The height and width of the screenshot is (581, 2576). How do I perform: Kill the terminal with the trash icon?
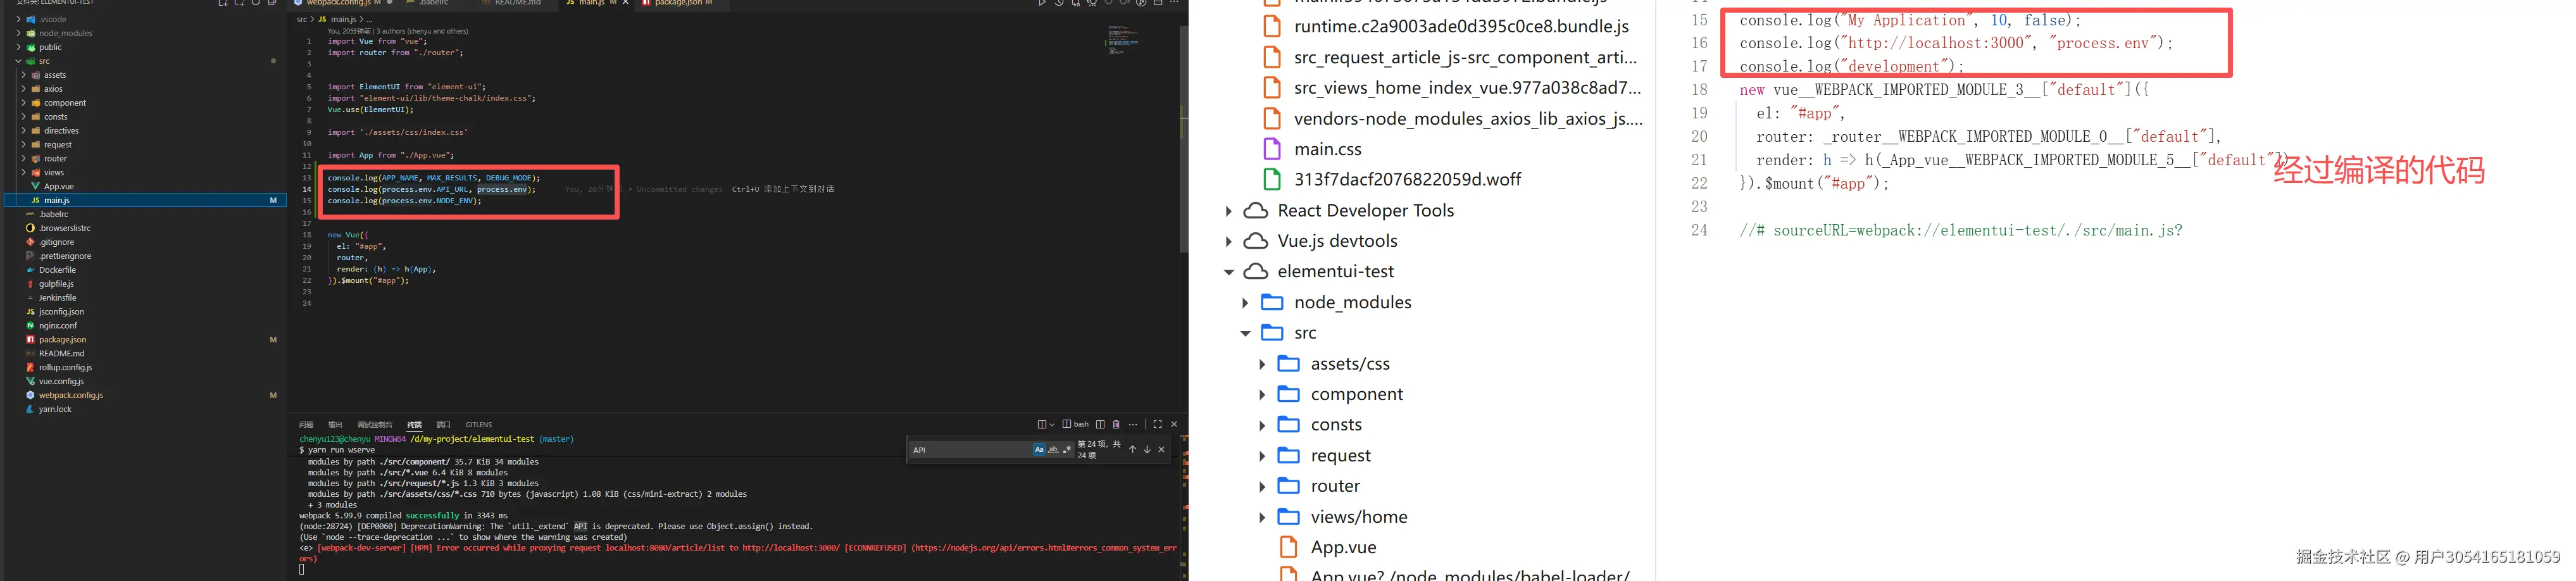point(1116,425)
